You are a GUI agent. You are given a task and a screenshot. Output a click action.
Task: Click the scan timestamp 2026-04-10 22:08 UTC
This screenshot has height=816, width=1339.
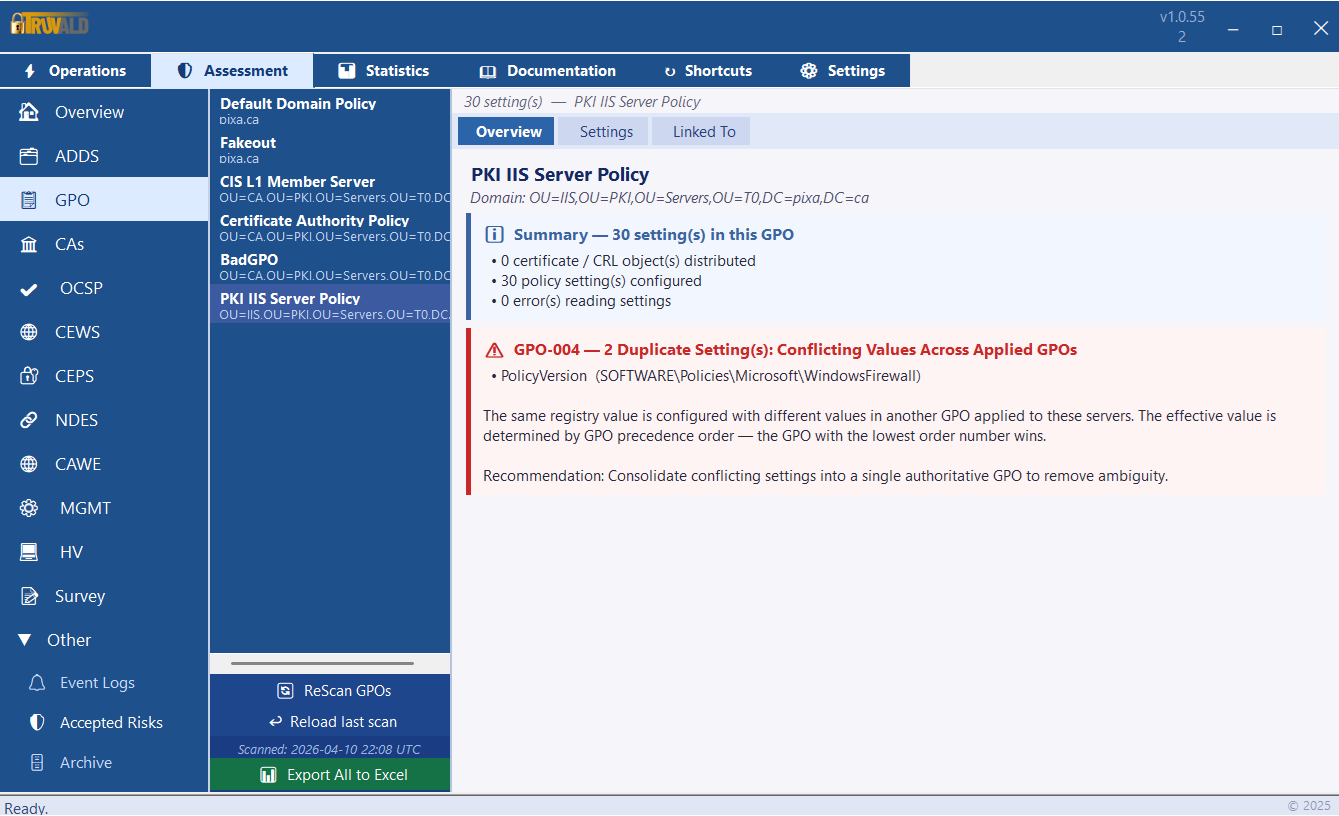coord(329,749)
